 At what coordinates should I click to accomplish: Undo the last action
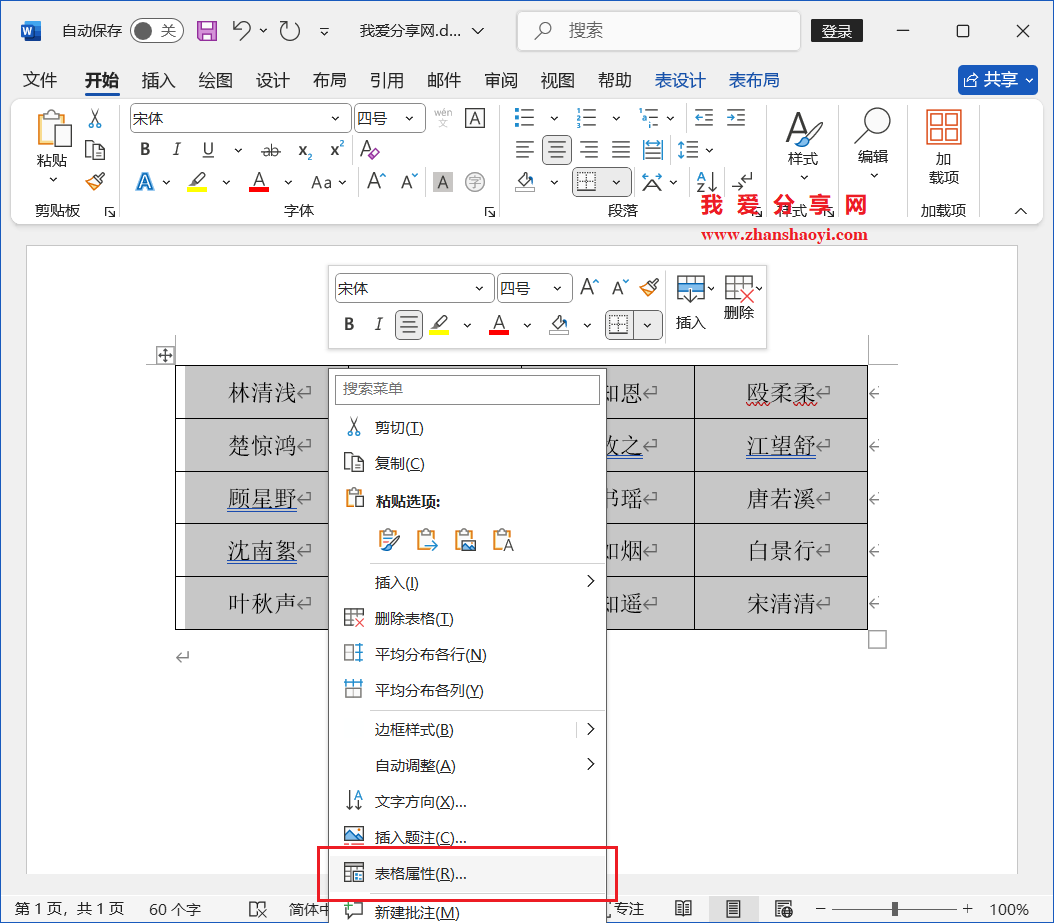click(241, 30)
